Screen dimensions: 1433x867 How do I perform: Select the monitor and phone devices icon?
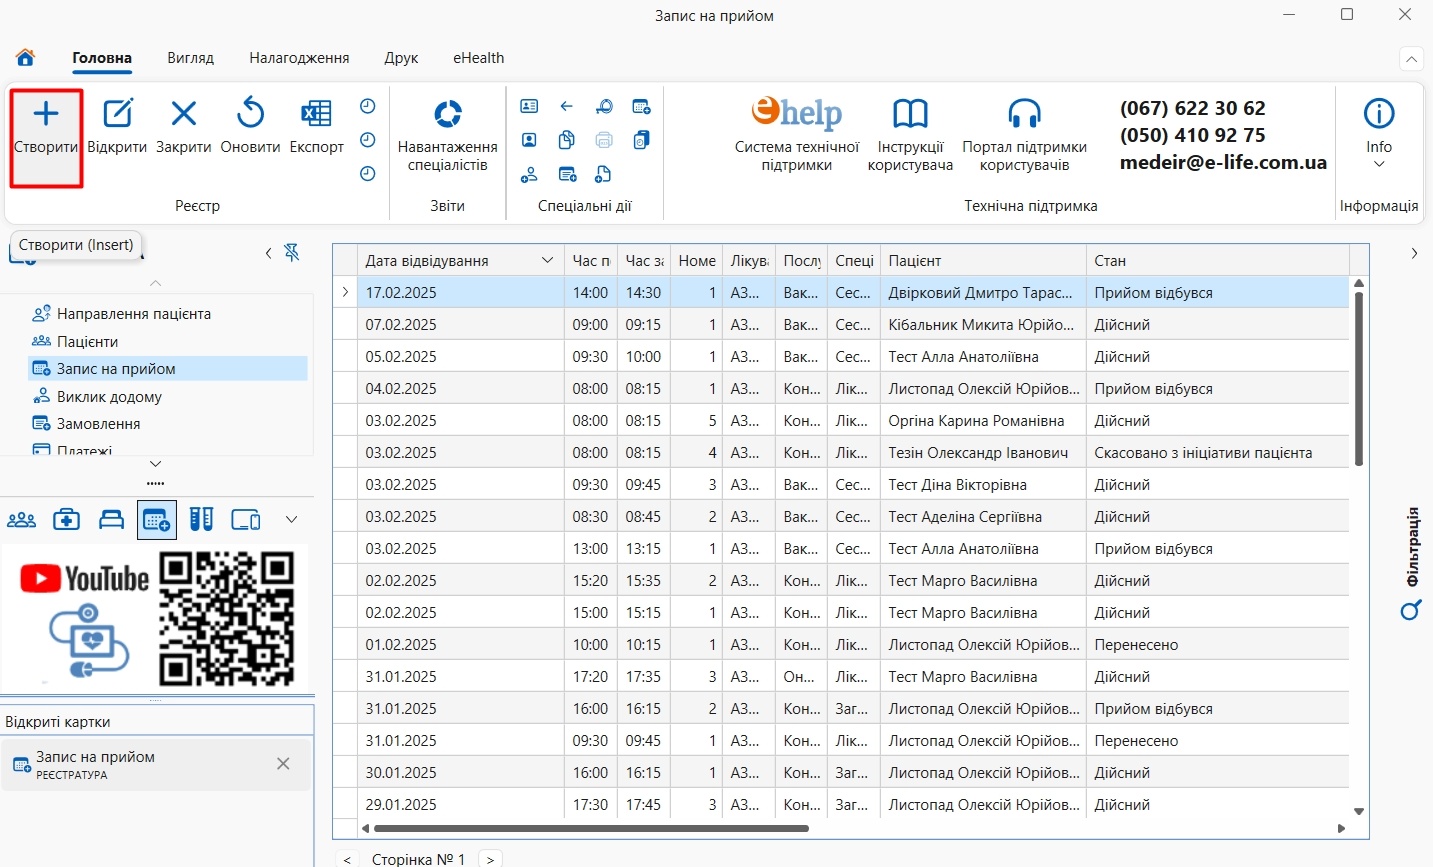[246, 520]
